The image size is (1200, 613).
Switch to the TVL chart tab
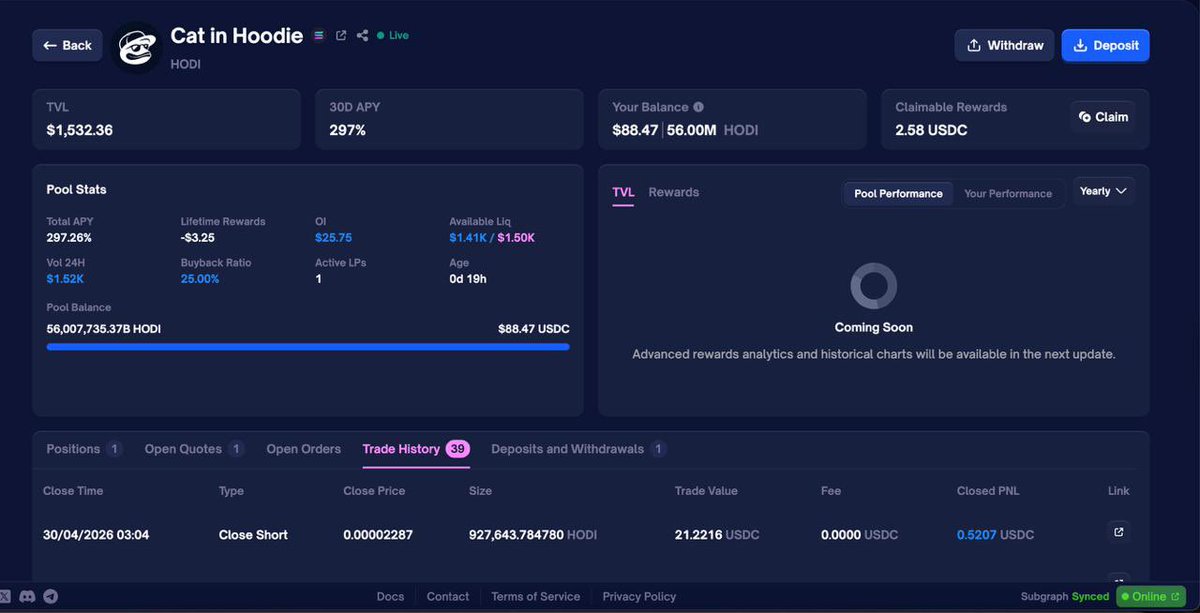(623, 192)
